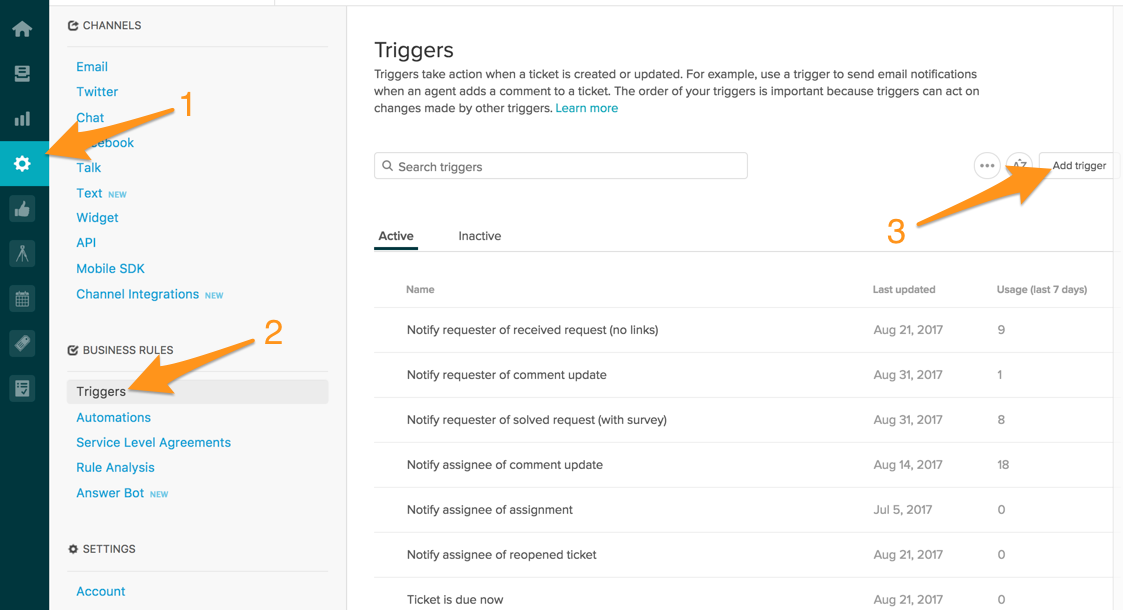The image size is (1123, 610).
Task: Open the three-dots more options menu
Action: tap(987, 165)
